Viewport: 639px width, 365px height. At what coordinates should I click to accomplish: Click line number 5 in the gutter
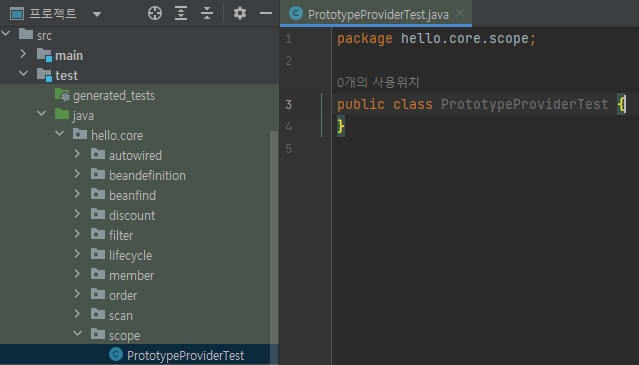point(289,149)
